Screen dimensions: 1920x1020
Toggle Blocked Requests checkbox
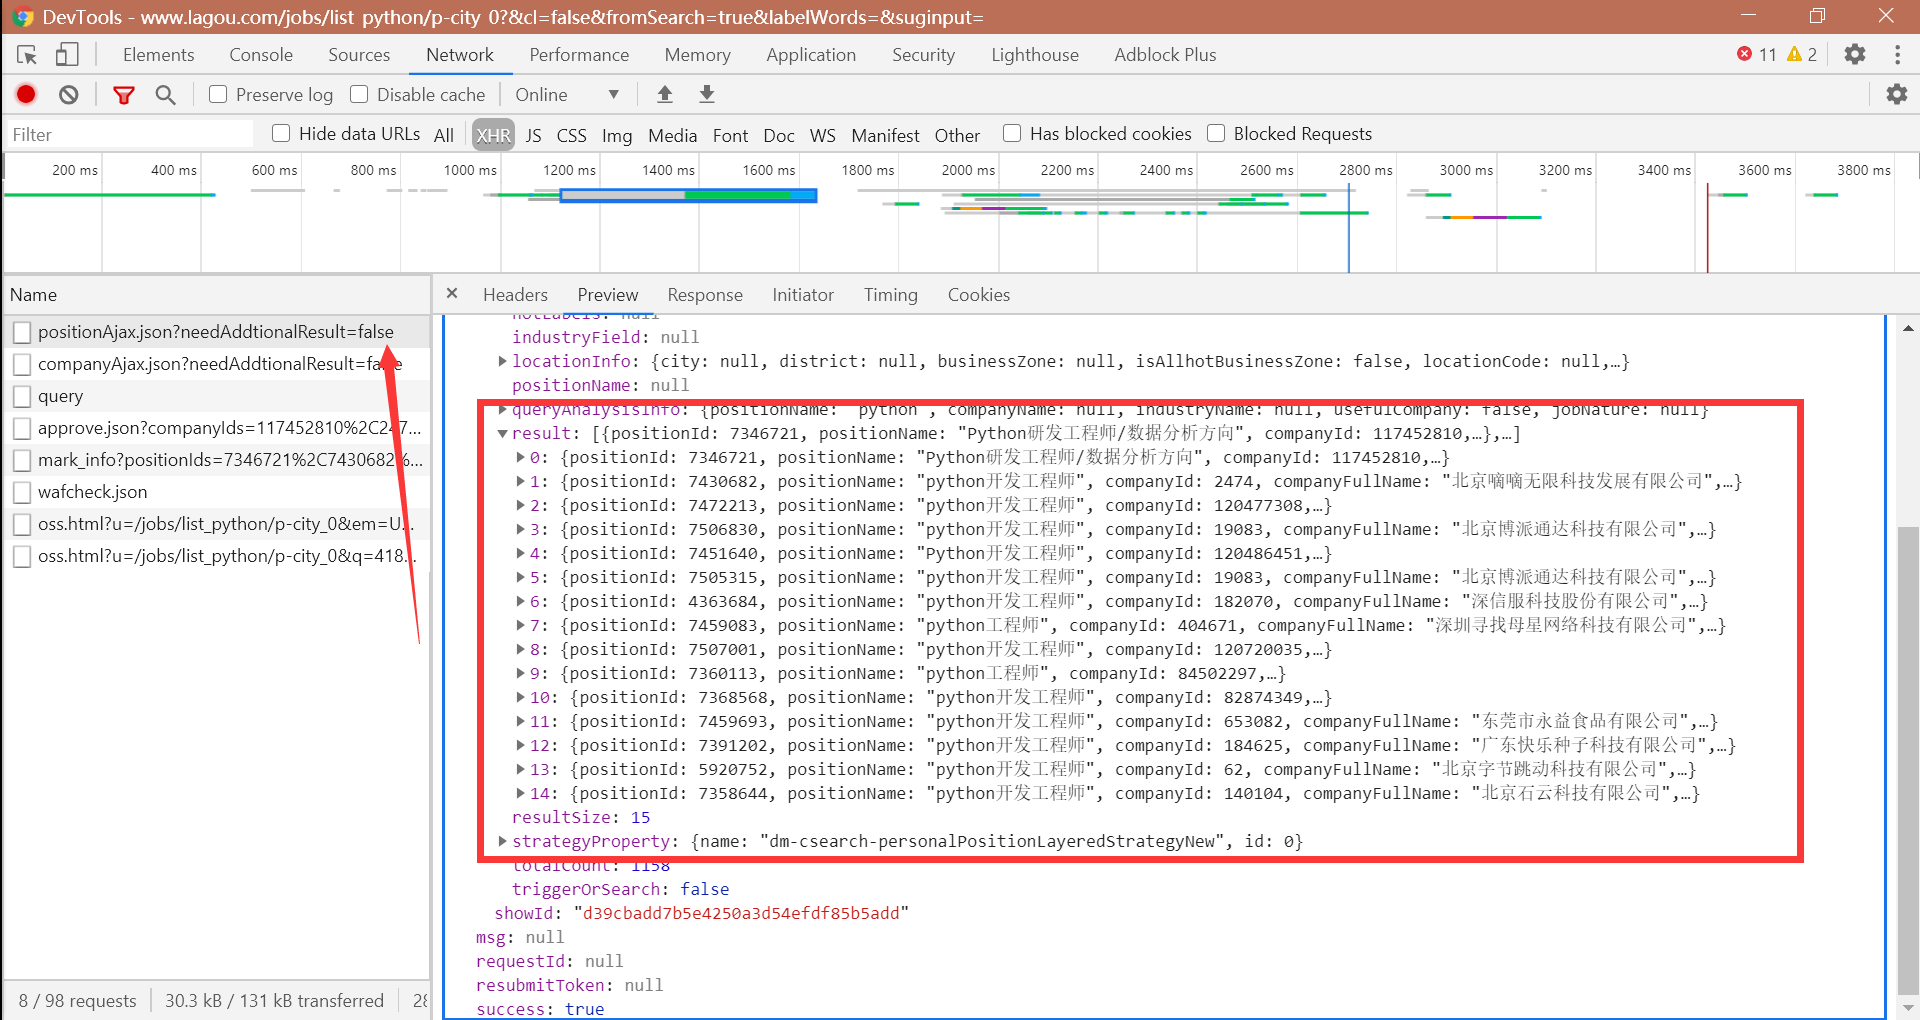click(1216, 134)
